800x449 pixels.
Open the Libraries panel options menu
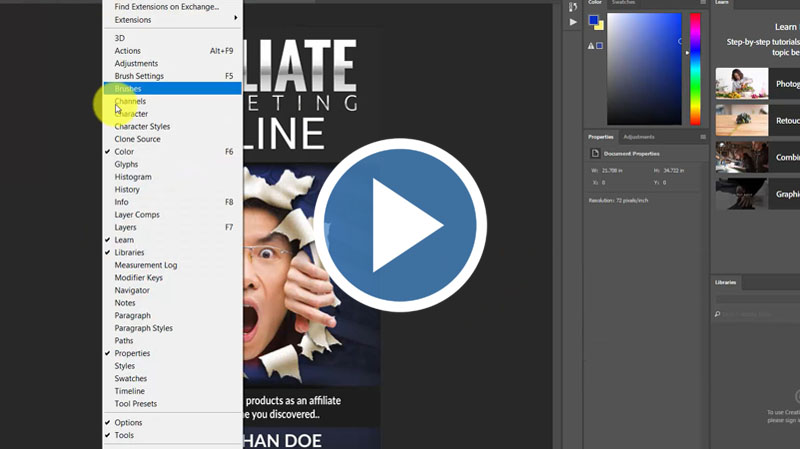(x=795, y=283)
